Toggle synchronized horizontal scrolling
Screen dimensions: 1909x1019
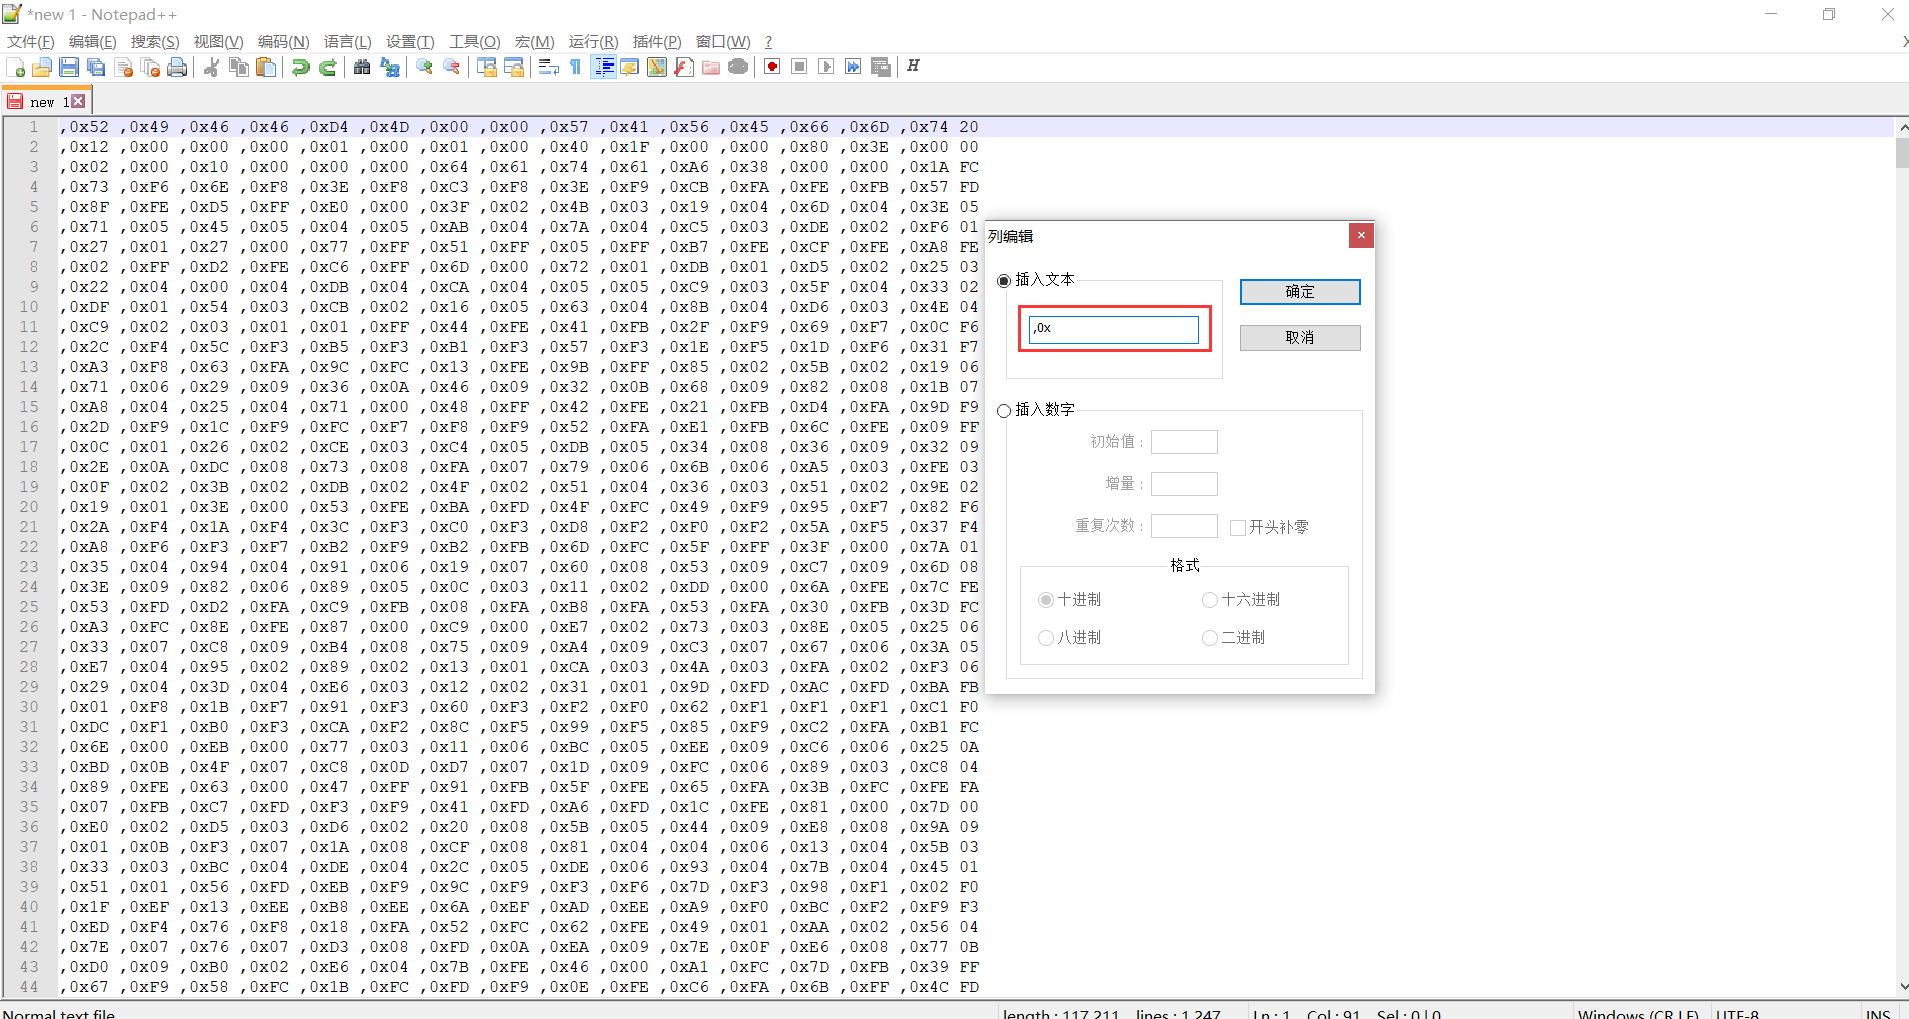[514, 67]
